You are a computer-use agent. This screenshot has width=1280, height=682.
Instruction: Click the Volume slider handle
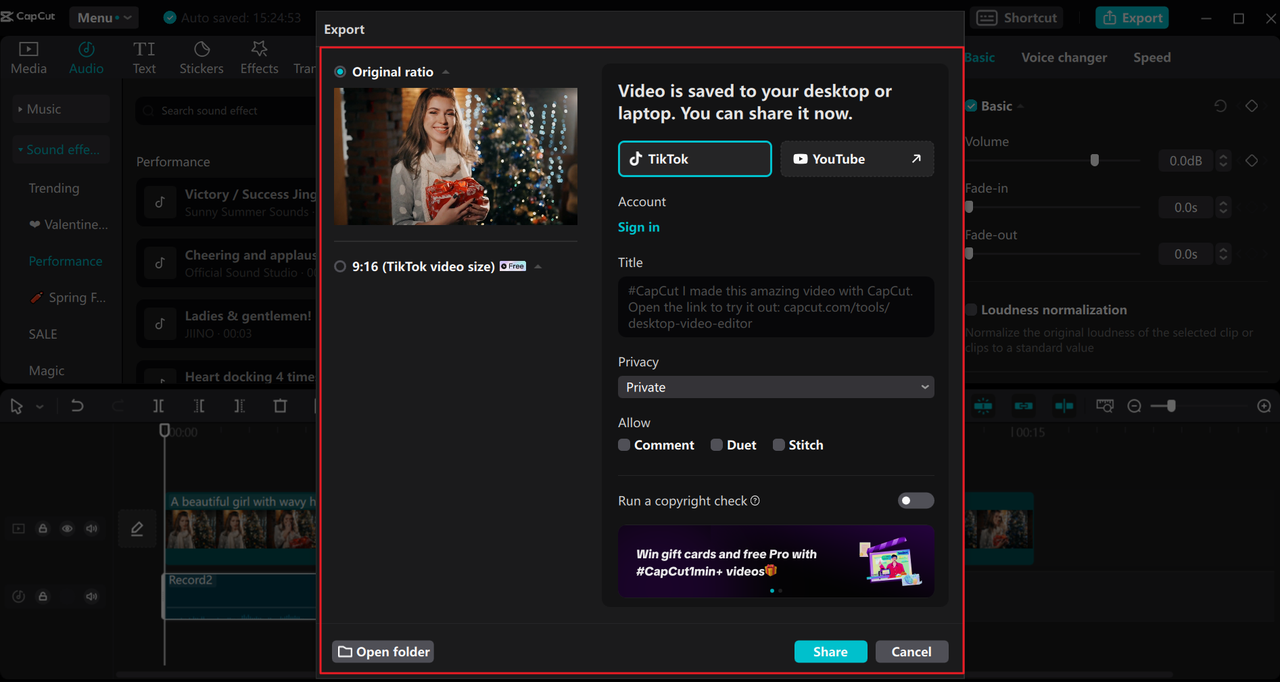click(1094, 160)
